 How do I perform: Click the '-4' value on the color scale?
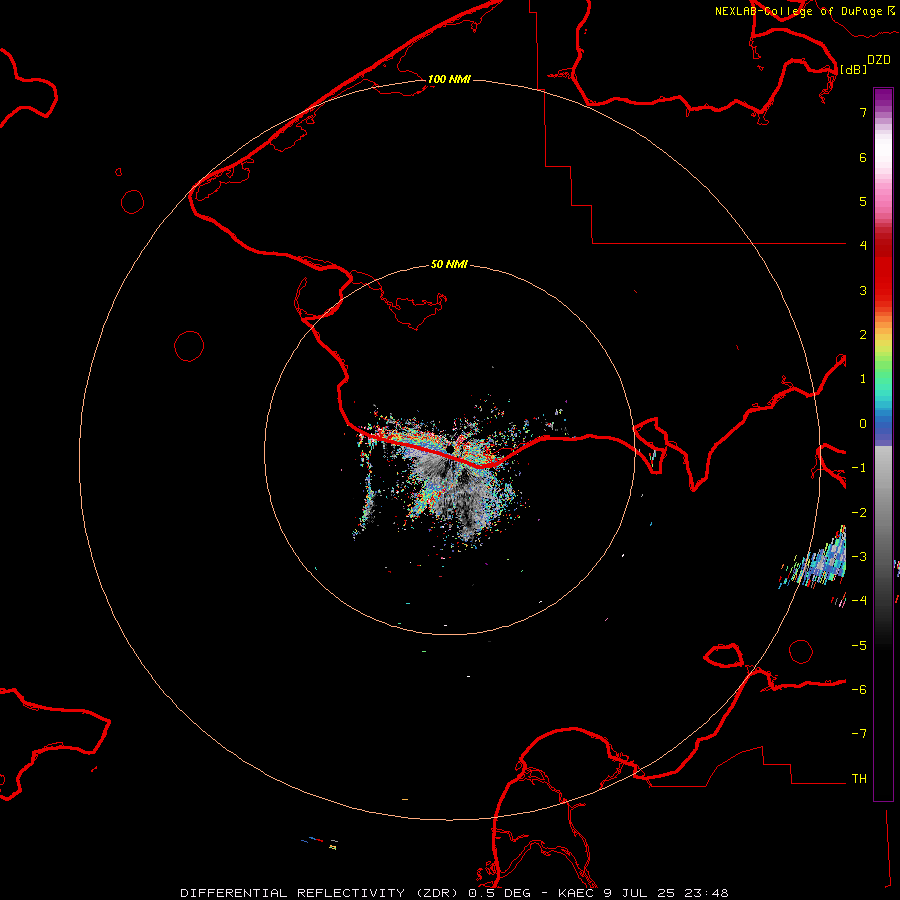tap(859, 600)
